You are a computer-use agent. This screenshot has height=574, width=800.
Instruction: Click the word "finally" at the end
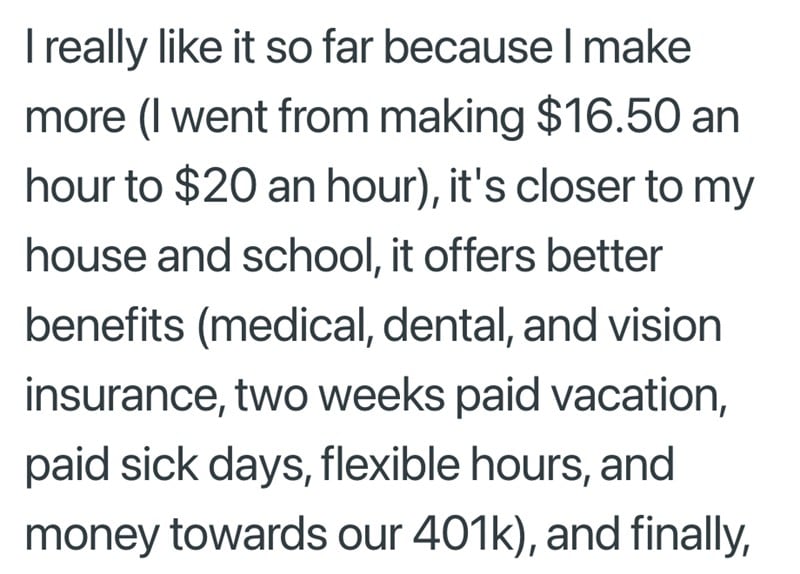point(684,537)
